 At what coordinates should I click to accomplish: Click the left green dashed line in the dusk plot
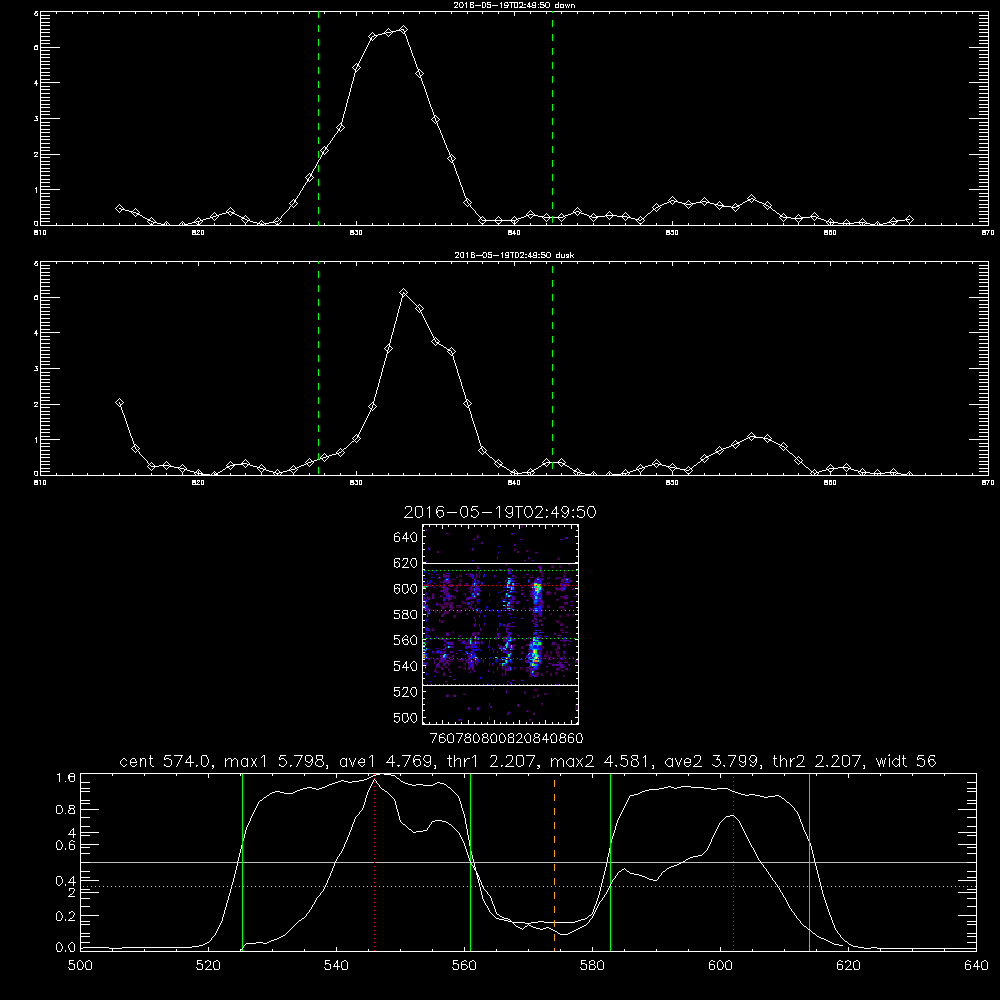tap(318, 370)
